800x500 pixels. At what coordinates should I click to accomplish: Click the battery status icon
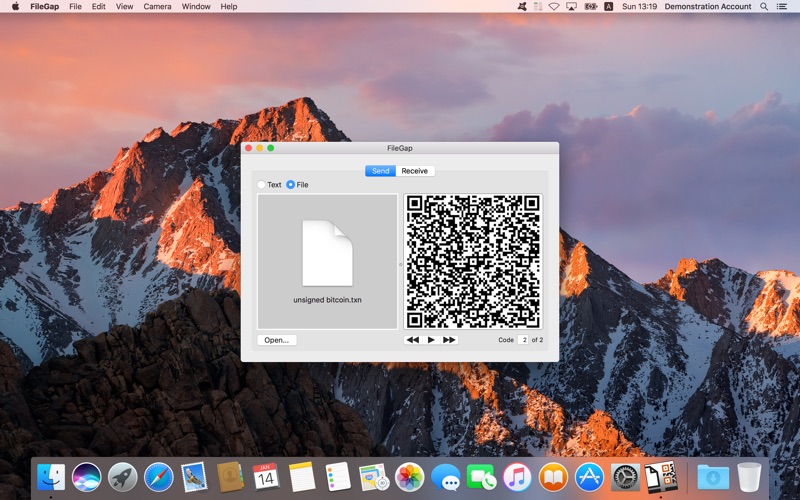click(591, 7)
